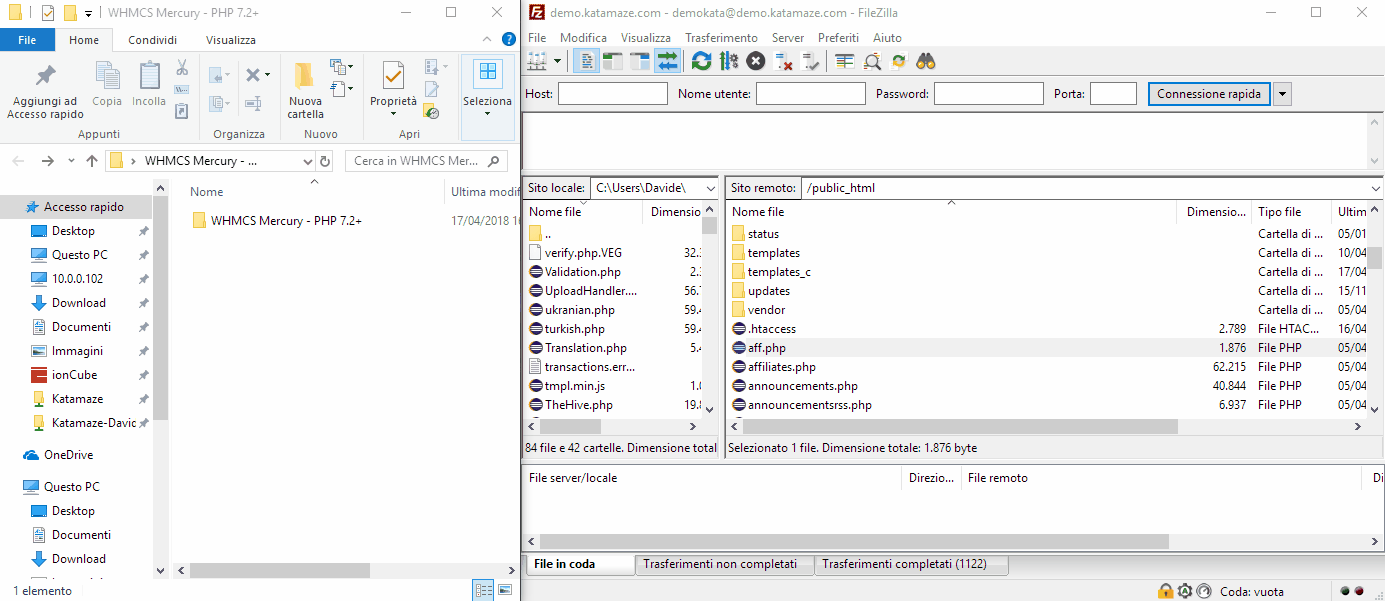This screenshot has width=1385, height=601.
Task: Switch Explorer to details view
Action: click(484, 591)
